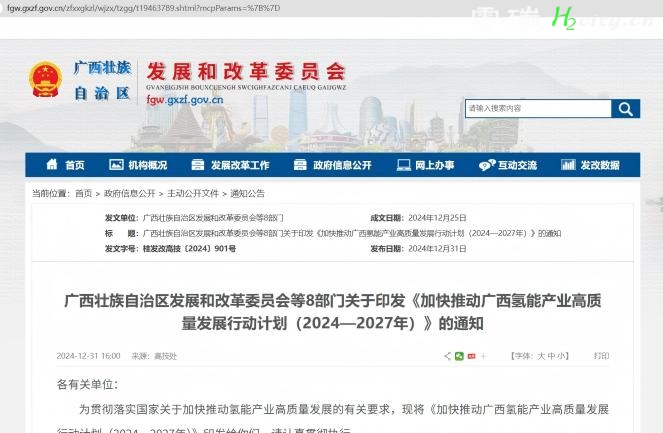Click the 发展和改革委员会 header title
This screenshot has width=663, height=433.
[x=246, y=71]
